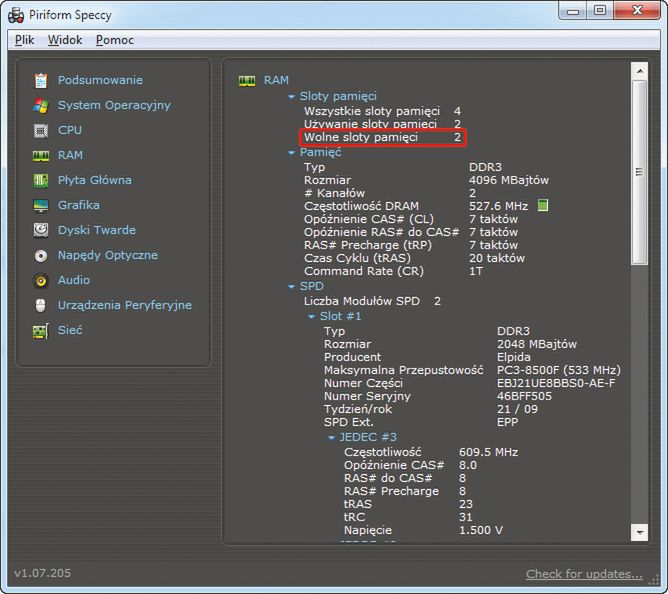The image size is (668, 594).
Task: Click the Napięcie 1.500 V value
Action: tap(481, 531)
